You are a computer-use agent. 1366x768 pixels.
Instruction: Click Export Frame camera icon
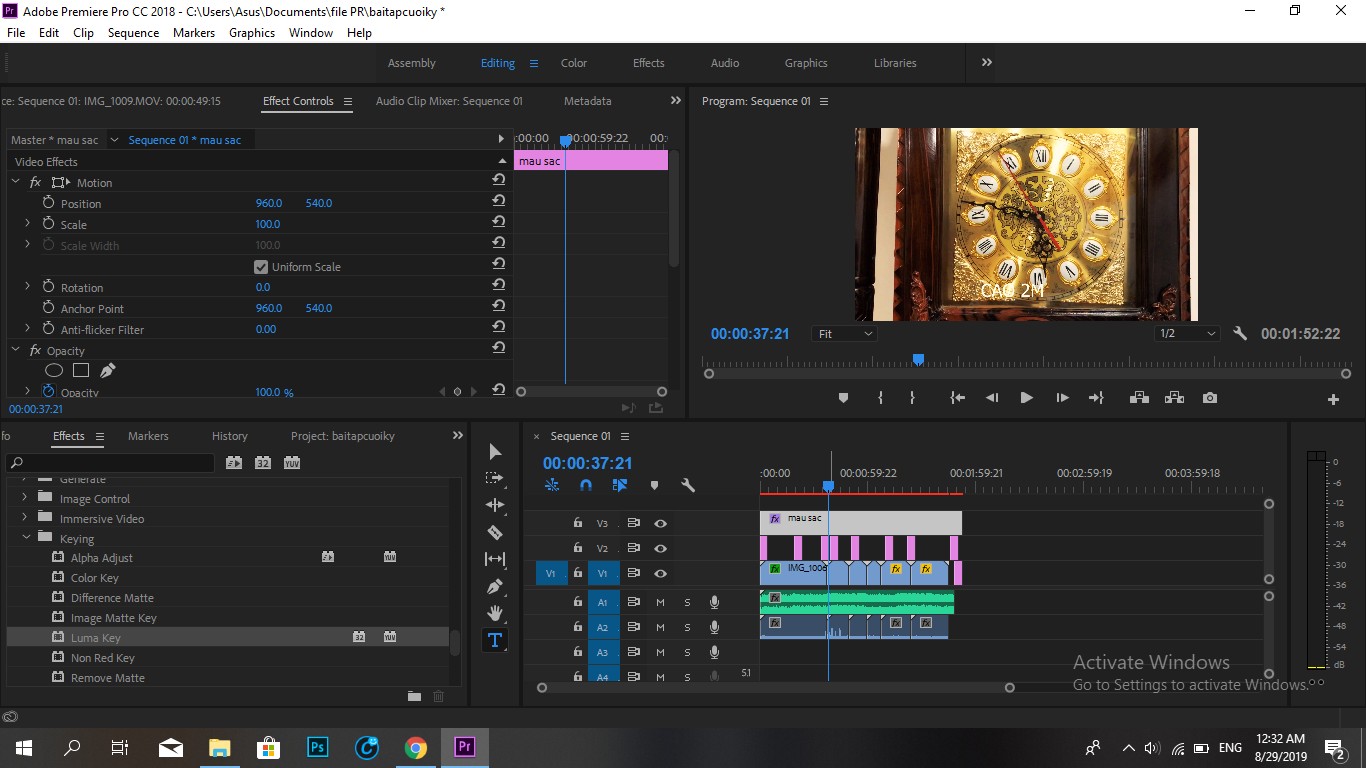click(1210, 398)
